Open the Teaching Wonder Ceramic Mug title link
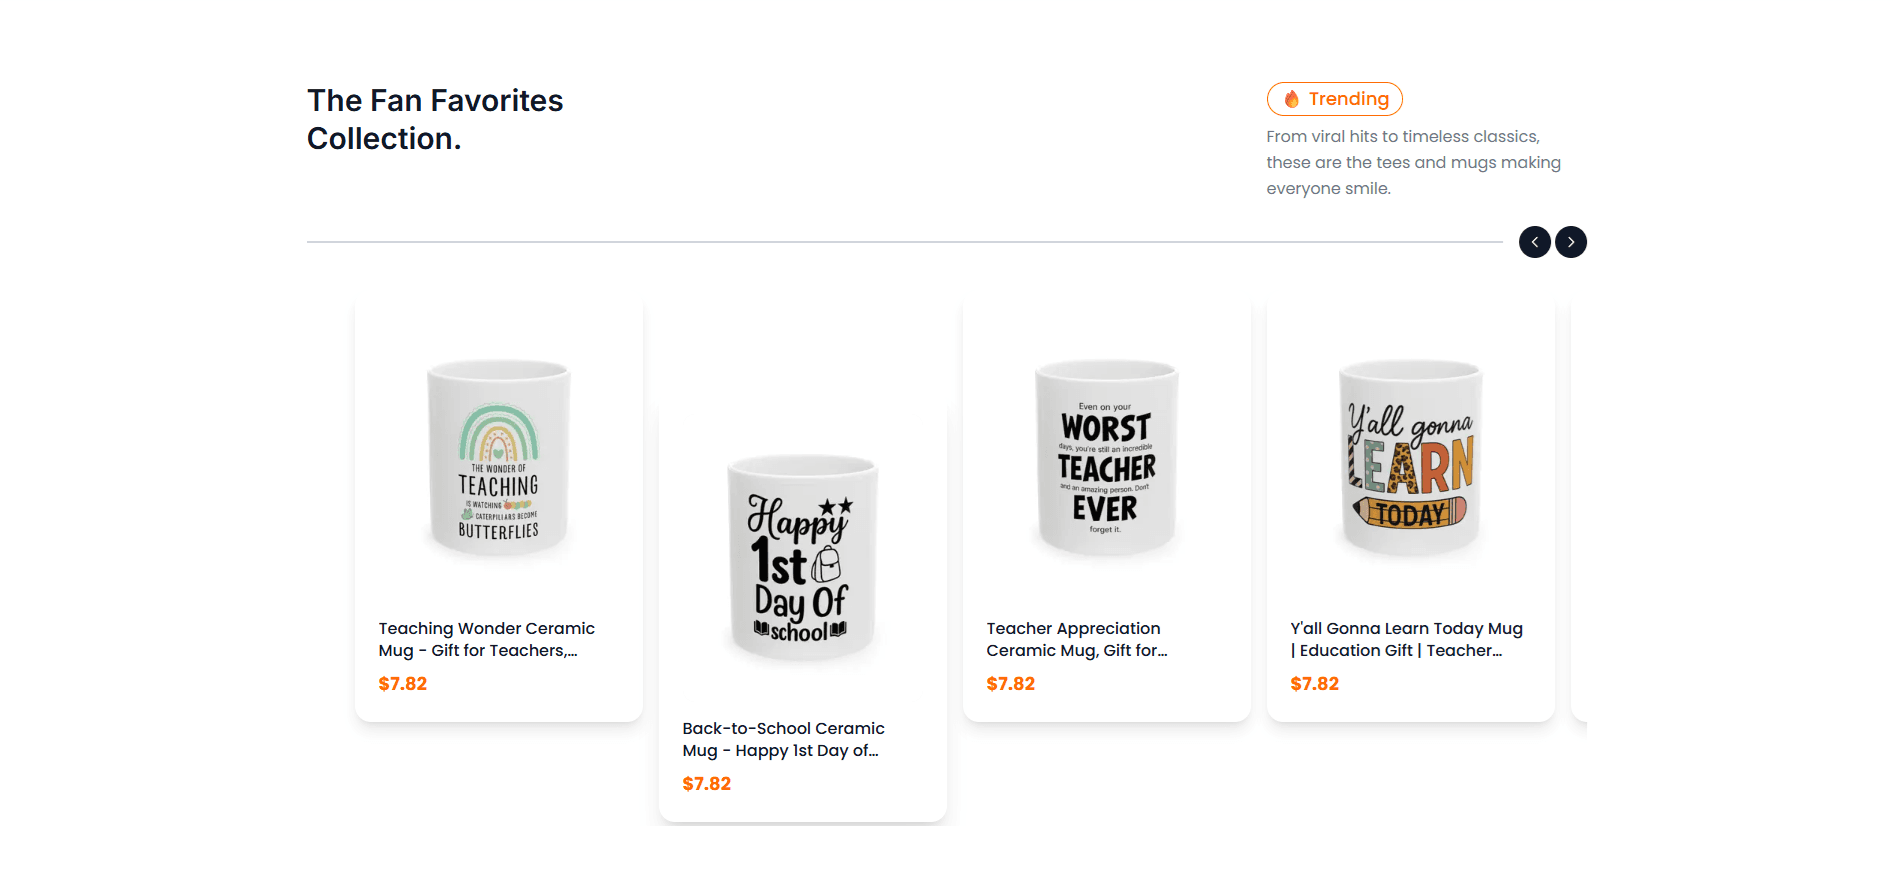Image resolution: width=1893 pixels, height=888 pixels. click(x=486, y=639)
